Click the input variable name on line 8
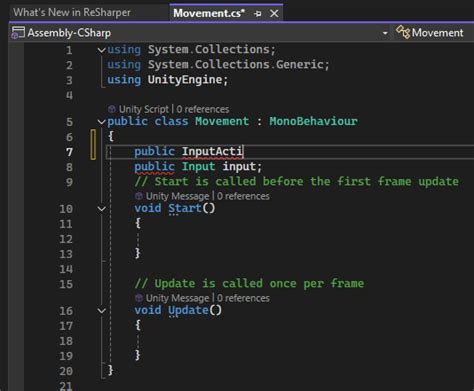The image size is (474, 391). pyautogui.click(x=239, y=166)
